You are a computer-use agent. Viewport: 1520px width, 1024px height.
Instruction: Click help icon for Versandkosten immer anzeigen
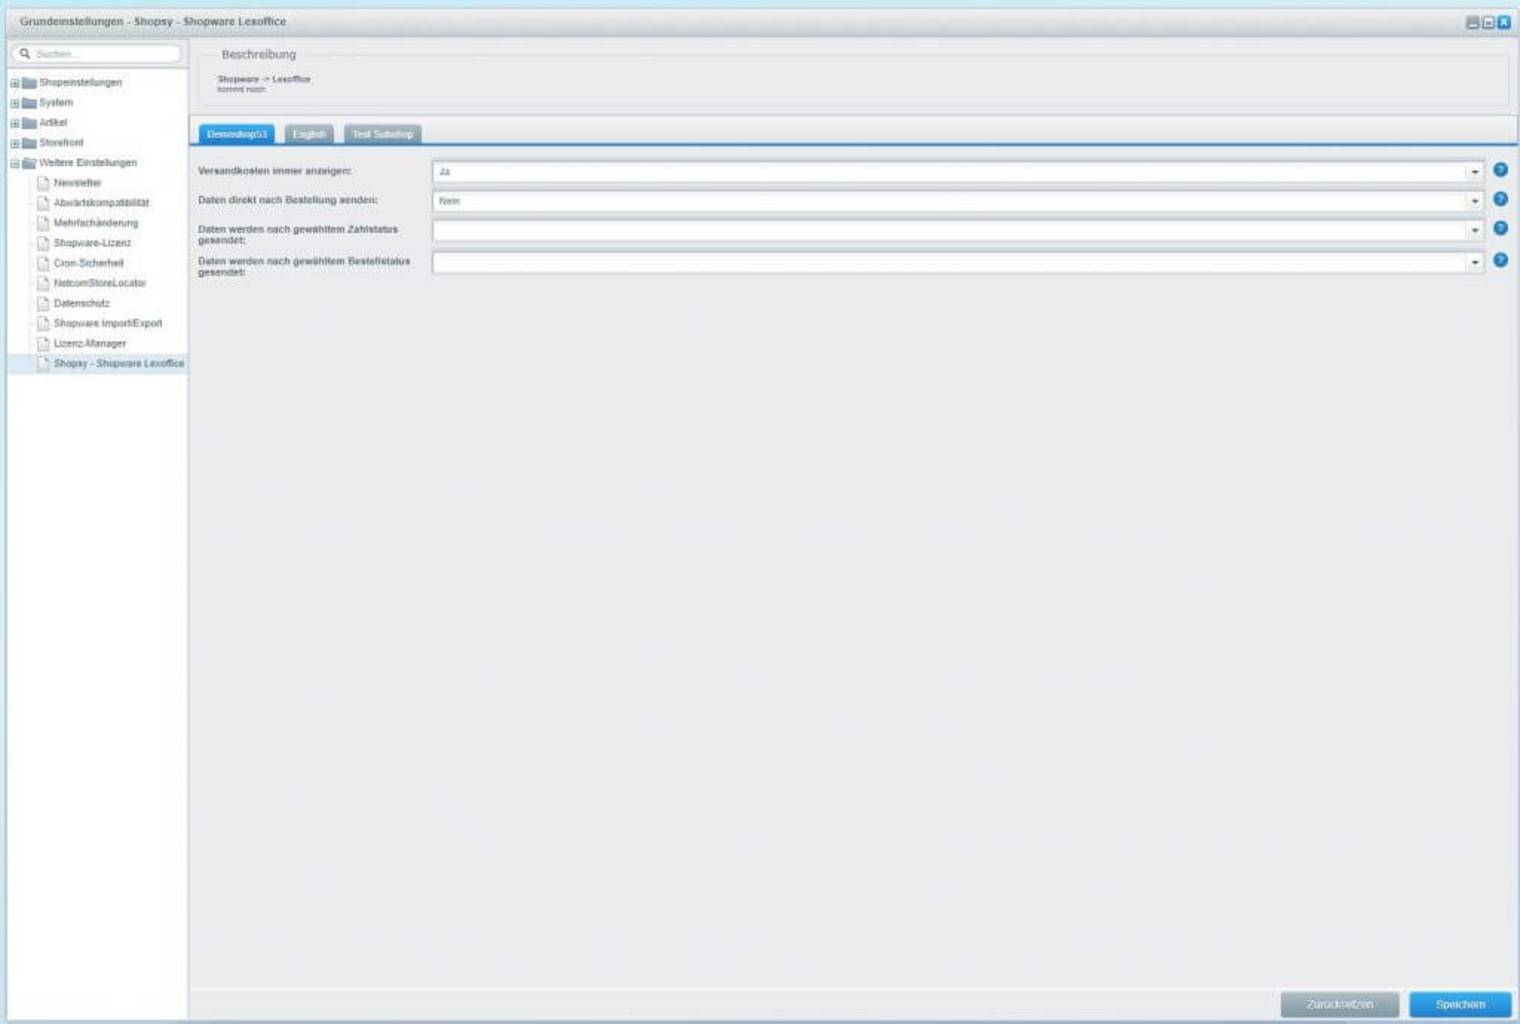coord(1500,171)
